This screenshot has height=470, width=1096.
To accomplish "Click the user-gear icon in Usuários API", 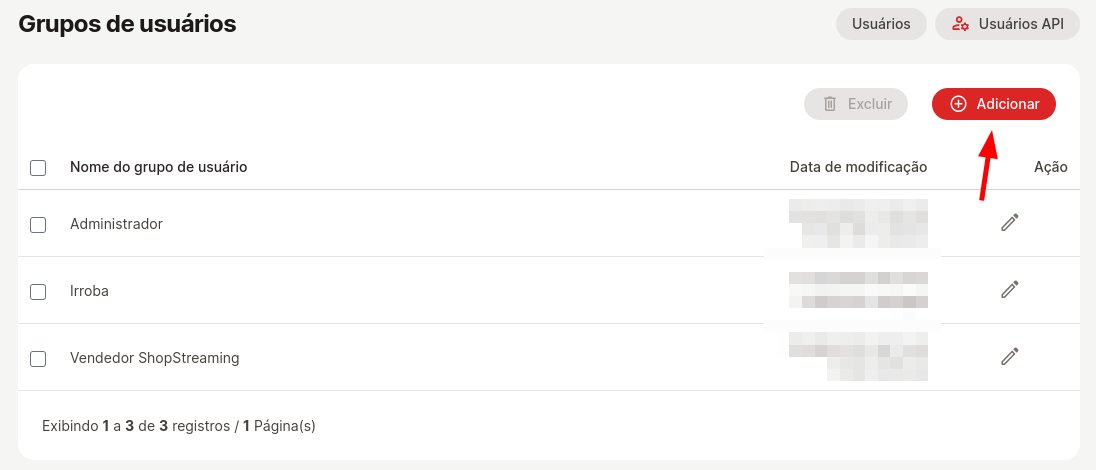I will (x=961, y=24).
